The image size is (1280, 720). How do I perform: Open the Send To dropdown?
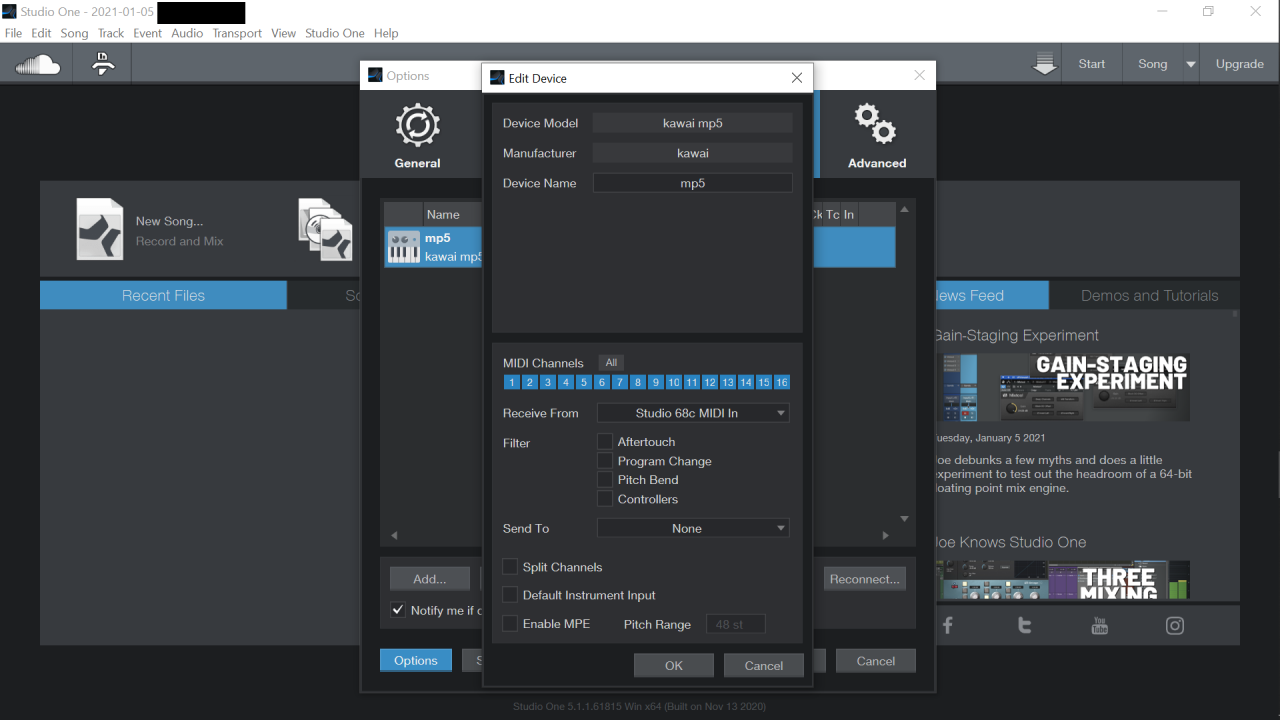coord(693,528)
